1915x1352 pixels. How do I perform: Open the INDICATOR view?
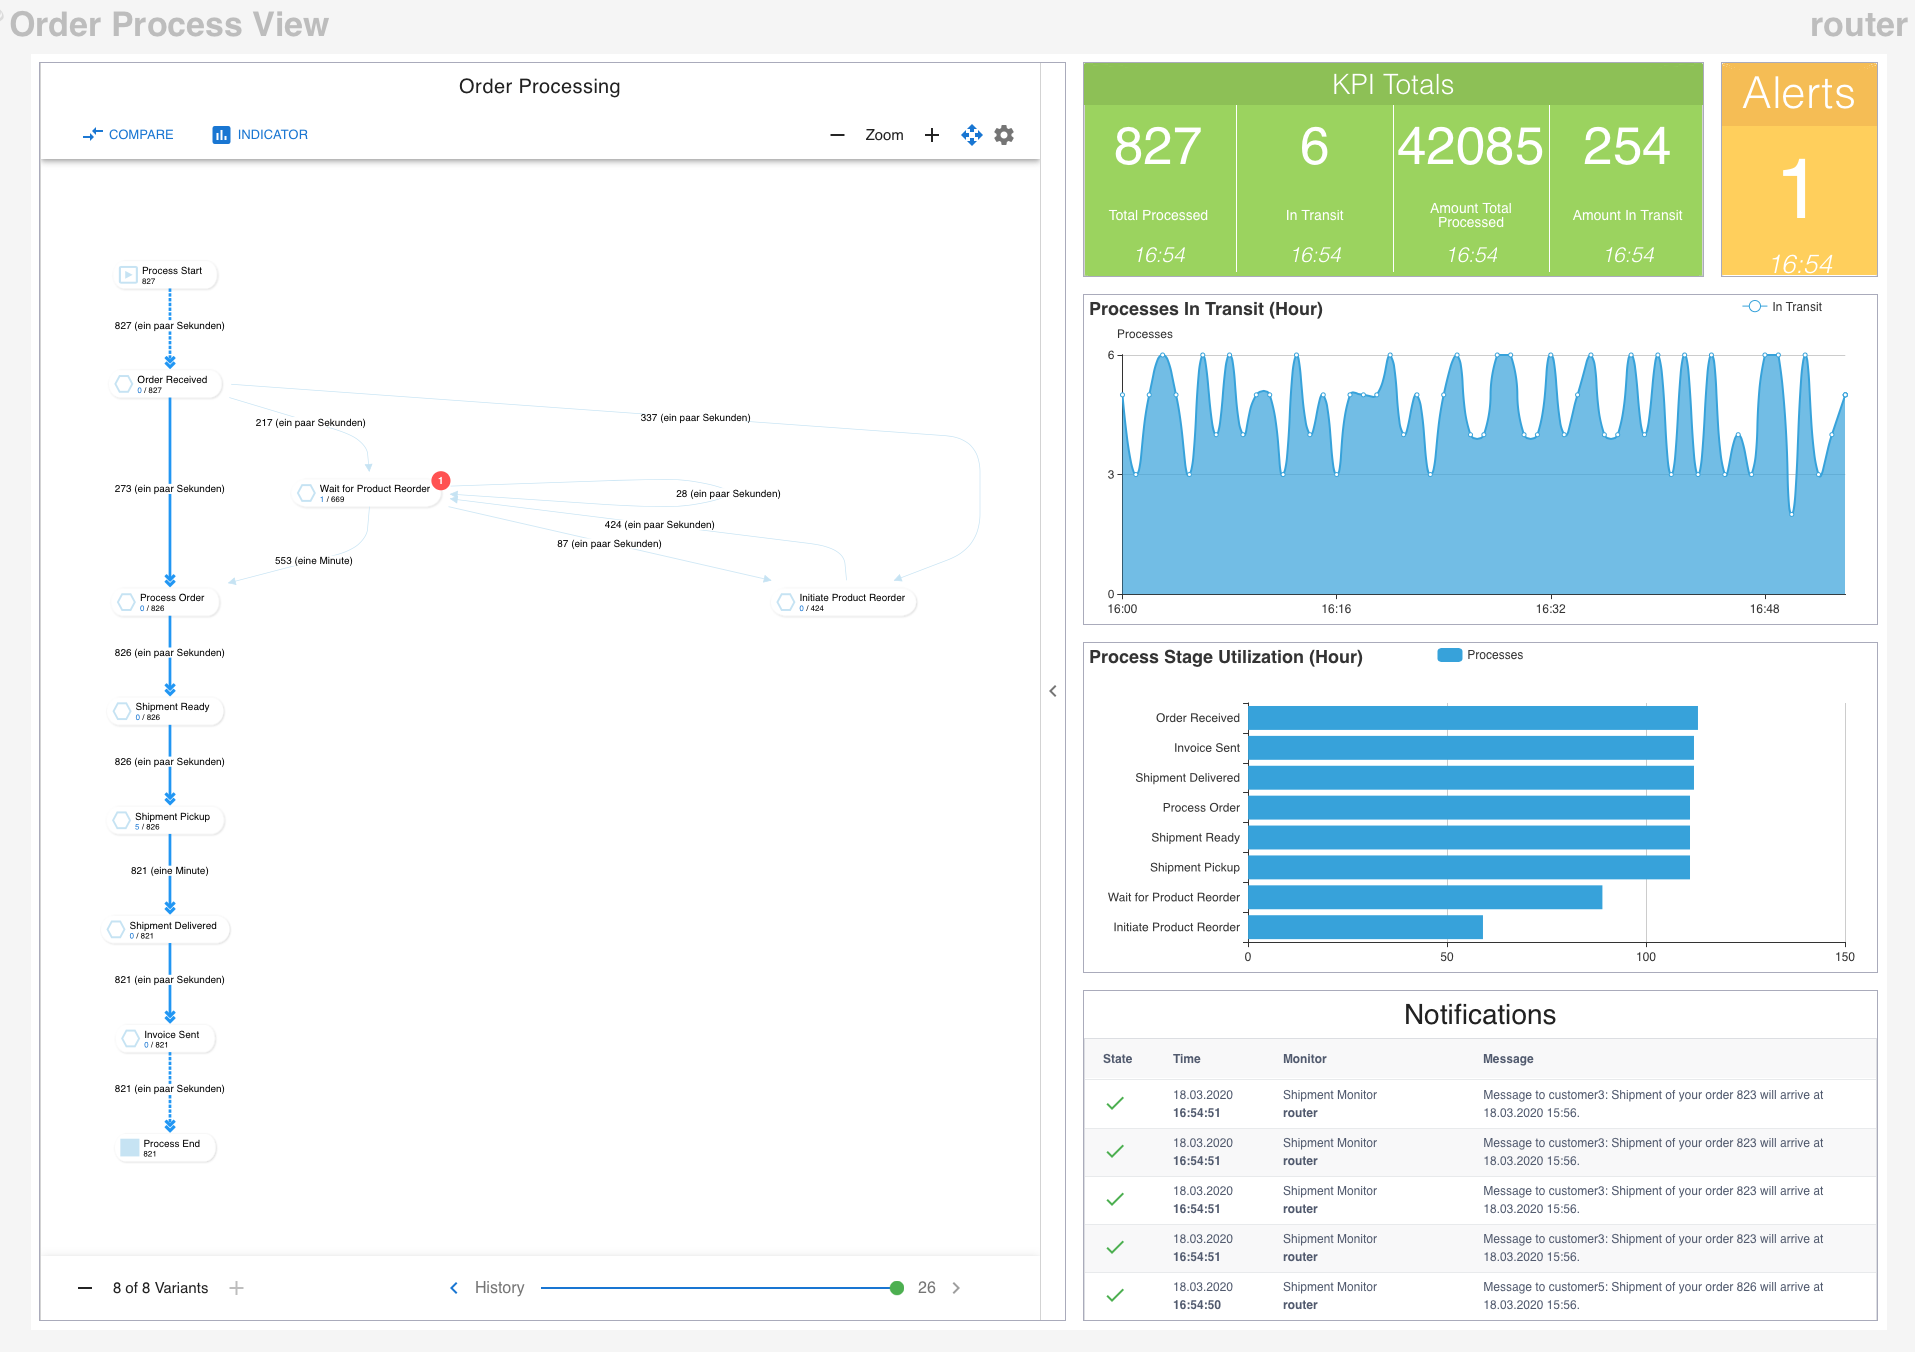pos(260,135)
